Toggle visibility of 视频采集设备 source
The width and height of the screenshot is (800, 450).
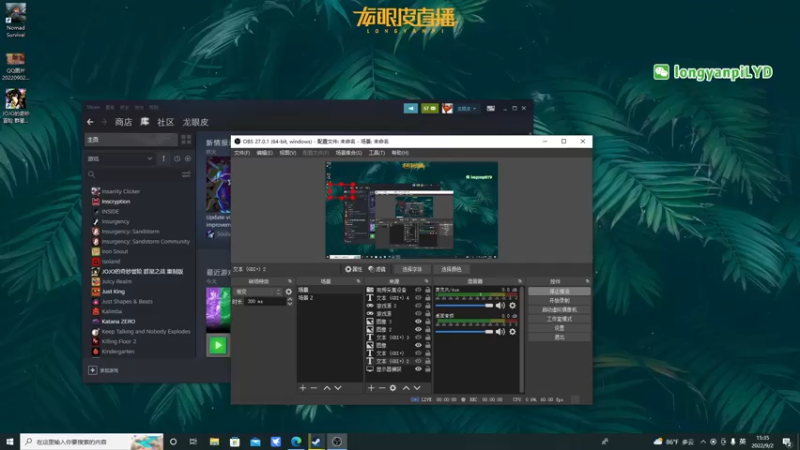click(418, 290)
